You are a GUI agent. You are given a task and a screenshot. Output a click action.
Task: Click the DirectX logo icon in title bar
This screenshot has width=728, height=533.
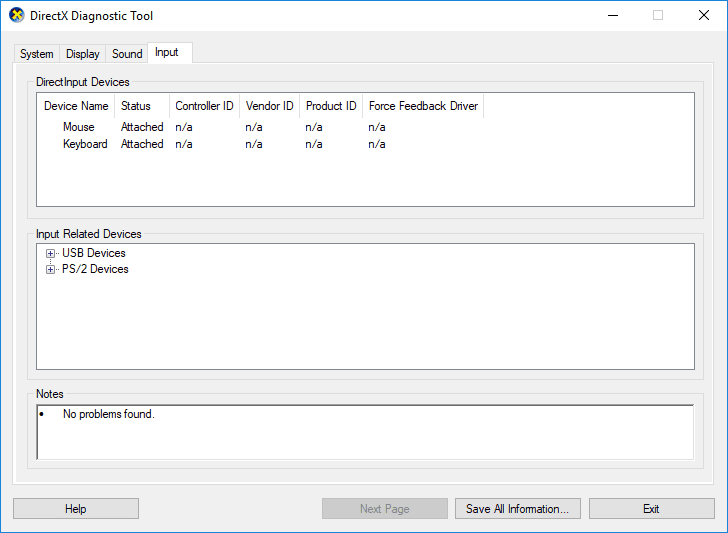(17, 15)
